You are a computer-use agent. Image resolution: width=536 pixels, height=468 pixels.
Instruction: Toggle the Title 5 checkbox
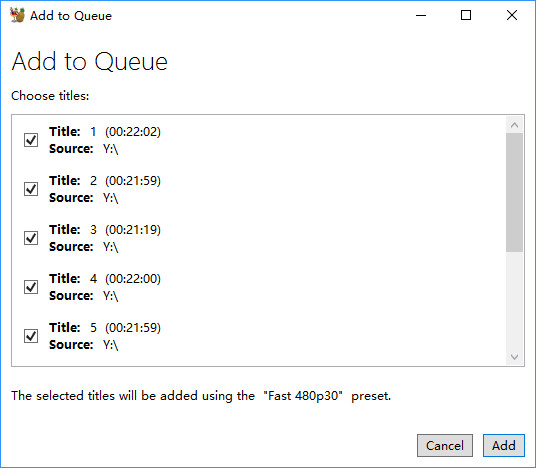pos(31,336)
